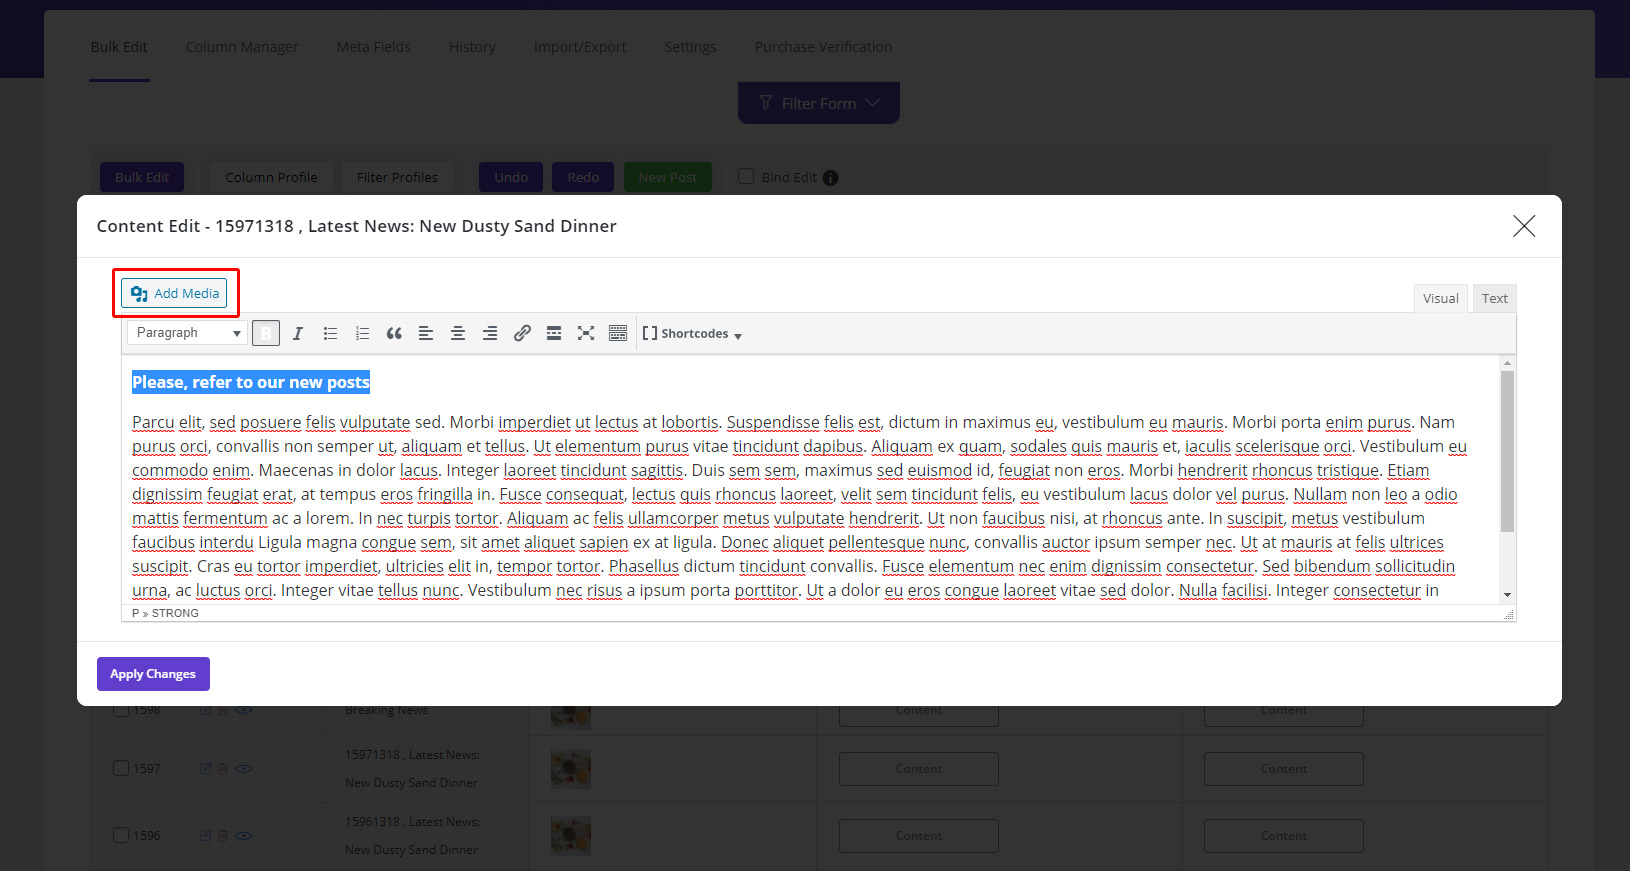The width and height of the screenshot is (1630, 871).
Task: Click the Apply Changes button
Action: click(x=153, y=674)
